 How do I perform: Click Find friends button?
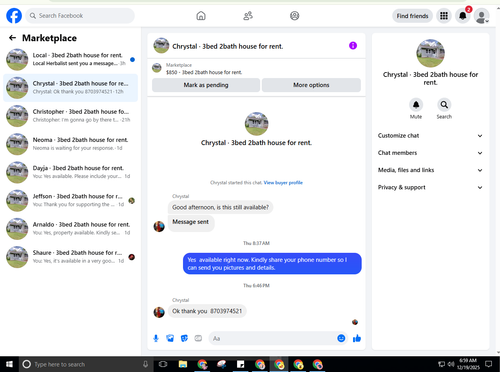click(412, 16)
